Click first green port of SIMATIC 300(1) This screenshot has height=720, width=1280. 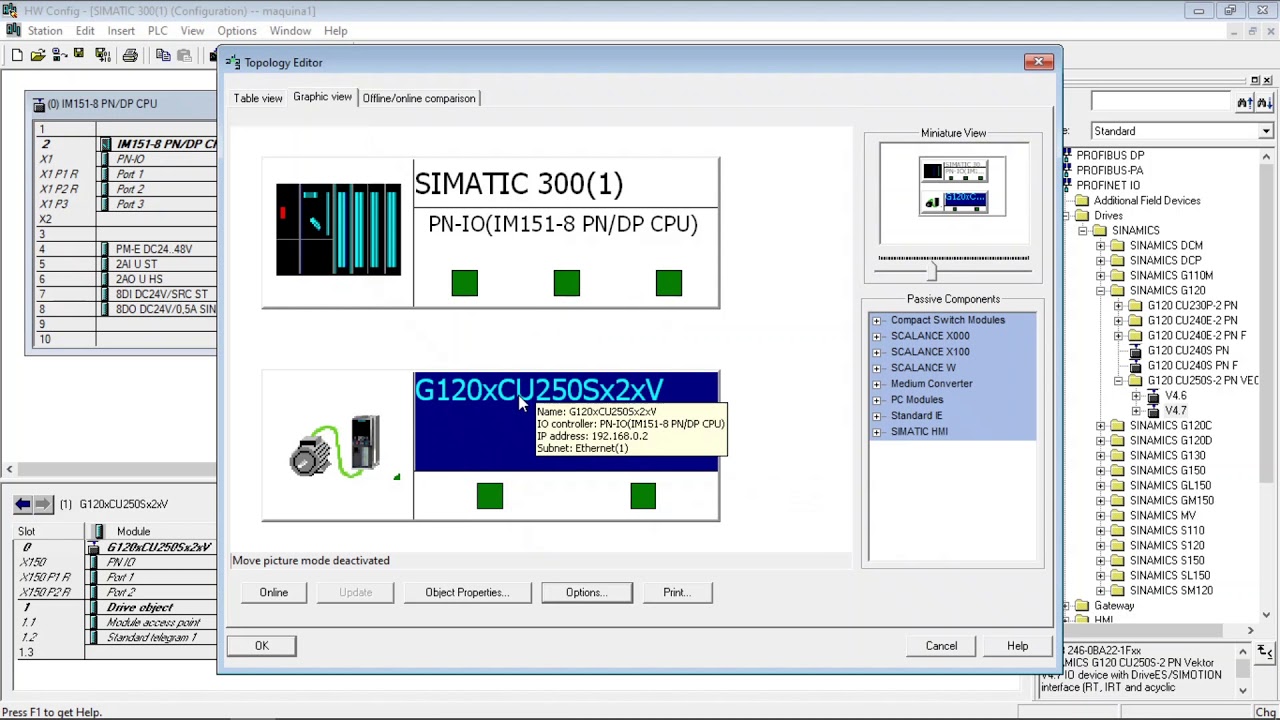tap(464, 283)
